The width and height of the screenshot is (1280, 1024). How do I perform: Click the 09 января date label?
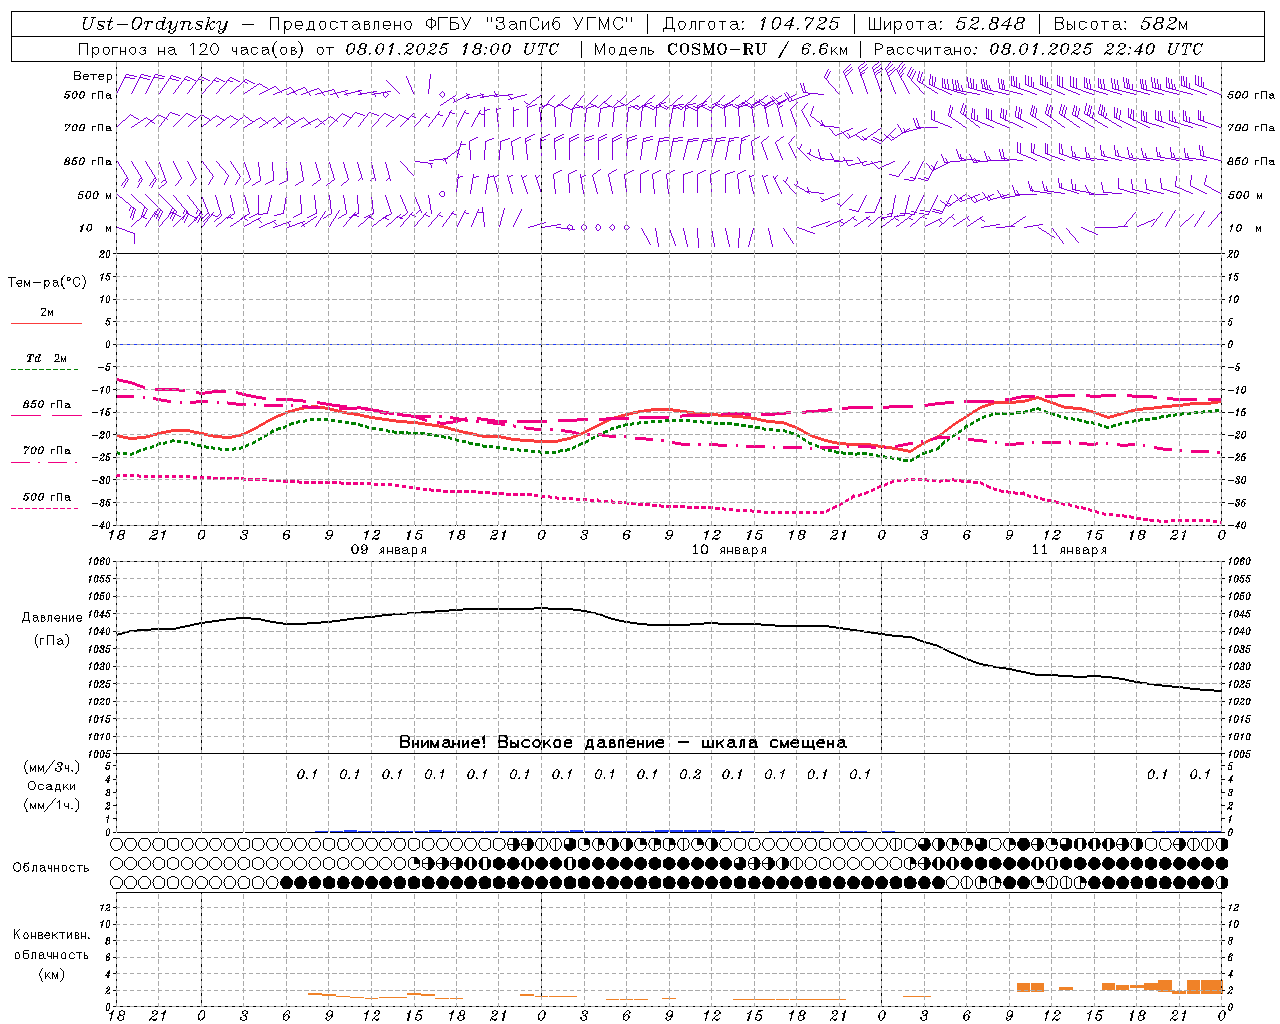[388, 550]
